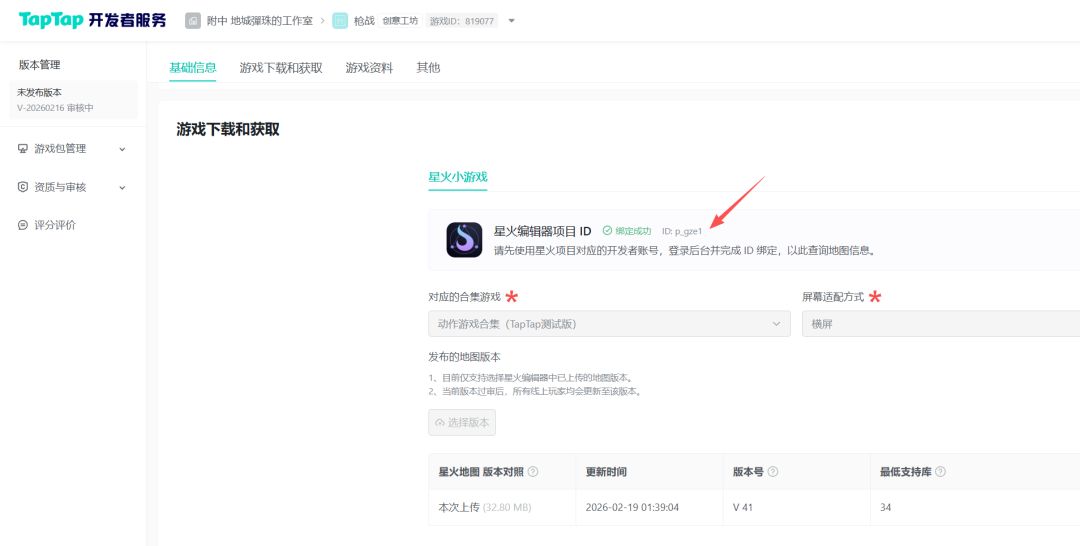The width and height of the screenshot is (1080, 546).
Task: Select the 未发布版本 V-20260216 entry
Action: 73,100
